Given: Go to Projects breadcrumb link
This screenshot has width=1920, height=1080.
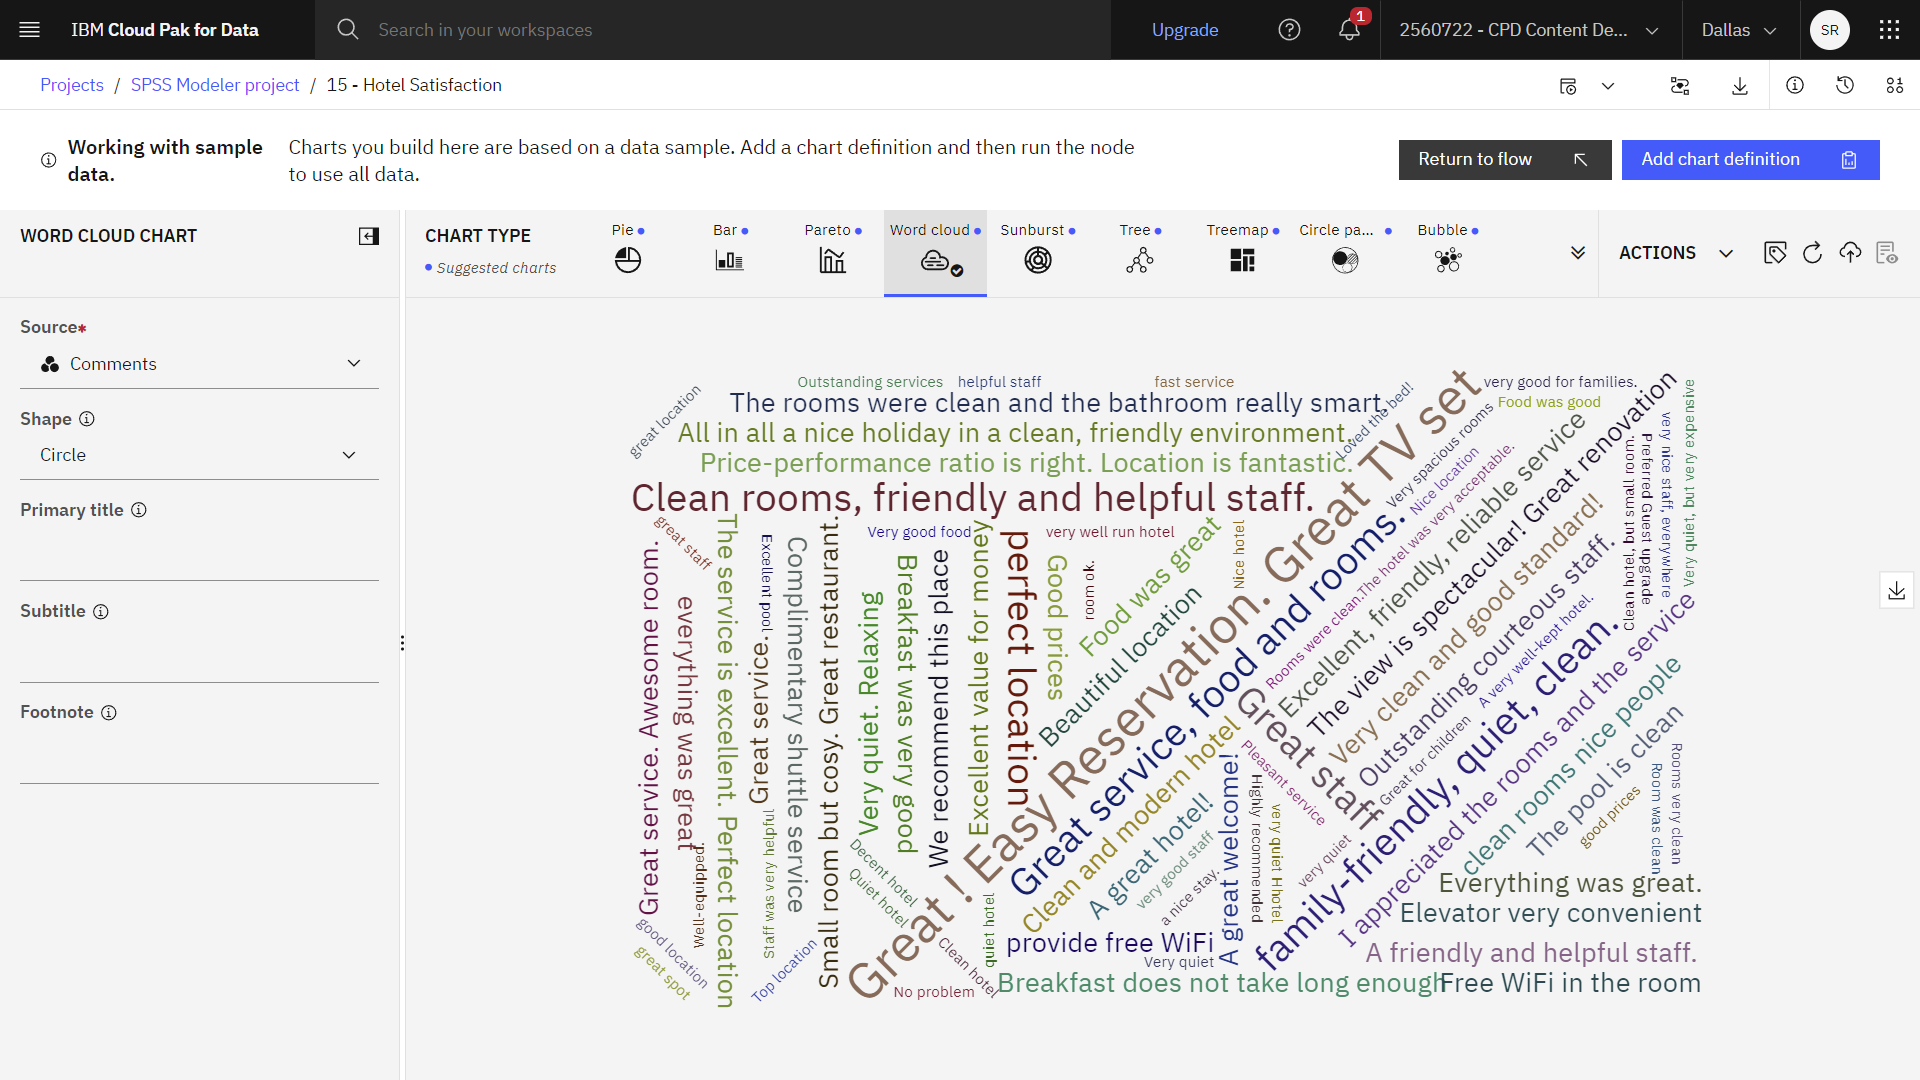Looking at the screenshot, I should [x=72, y=85].
